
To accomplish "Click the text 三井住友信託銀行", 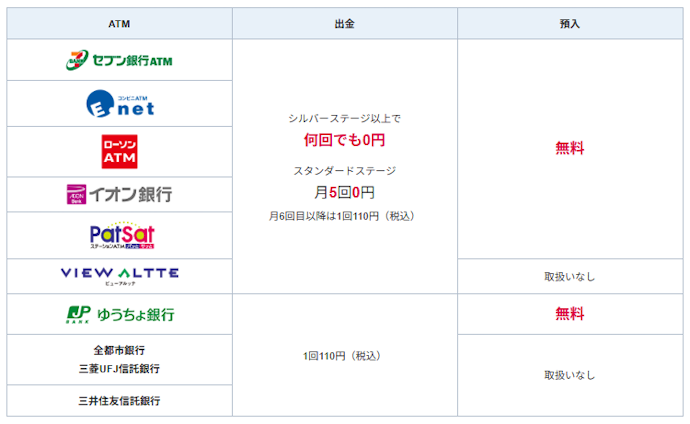I will pyautogui.click(x=119, y=401).
